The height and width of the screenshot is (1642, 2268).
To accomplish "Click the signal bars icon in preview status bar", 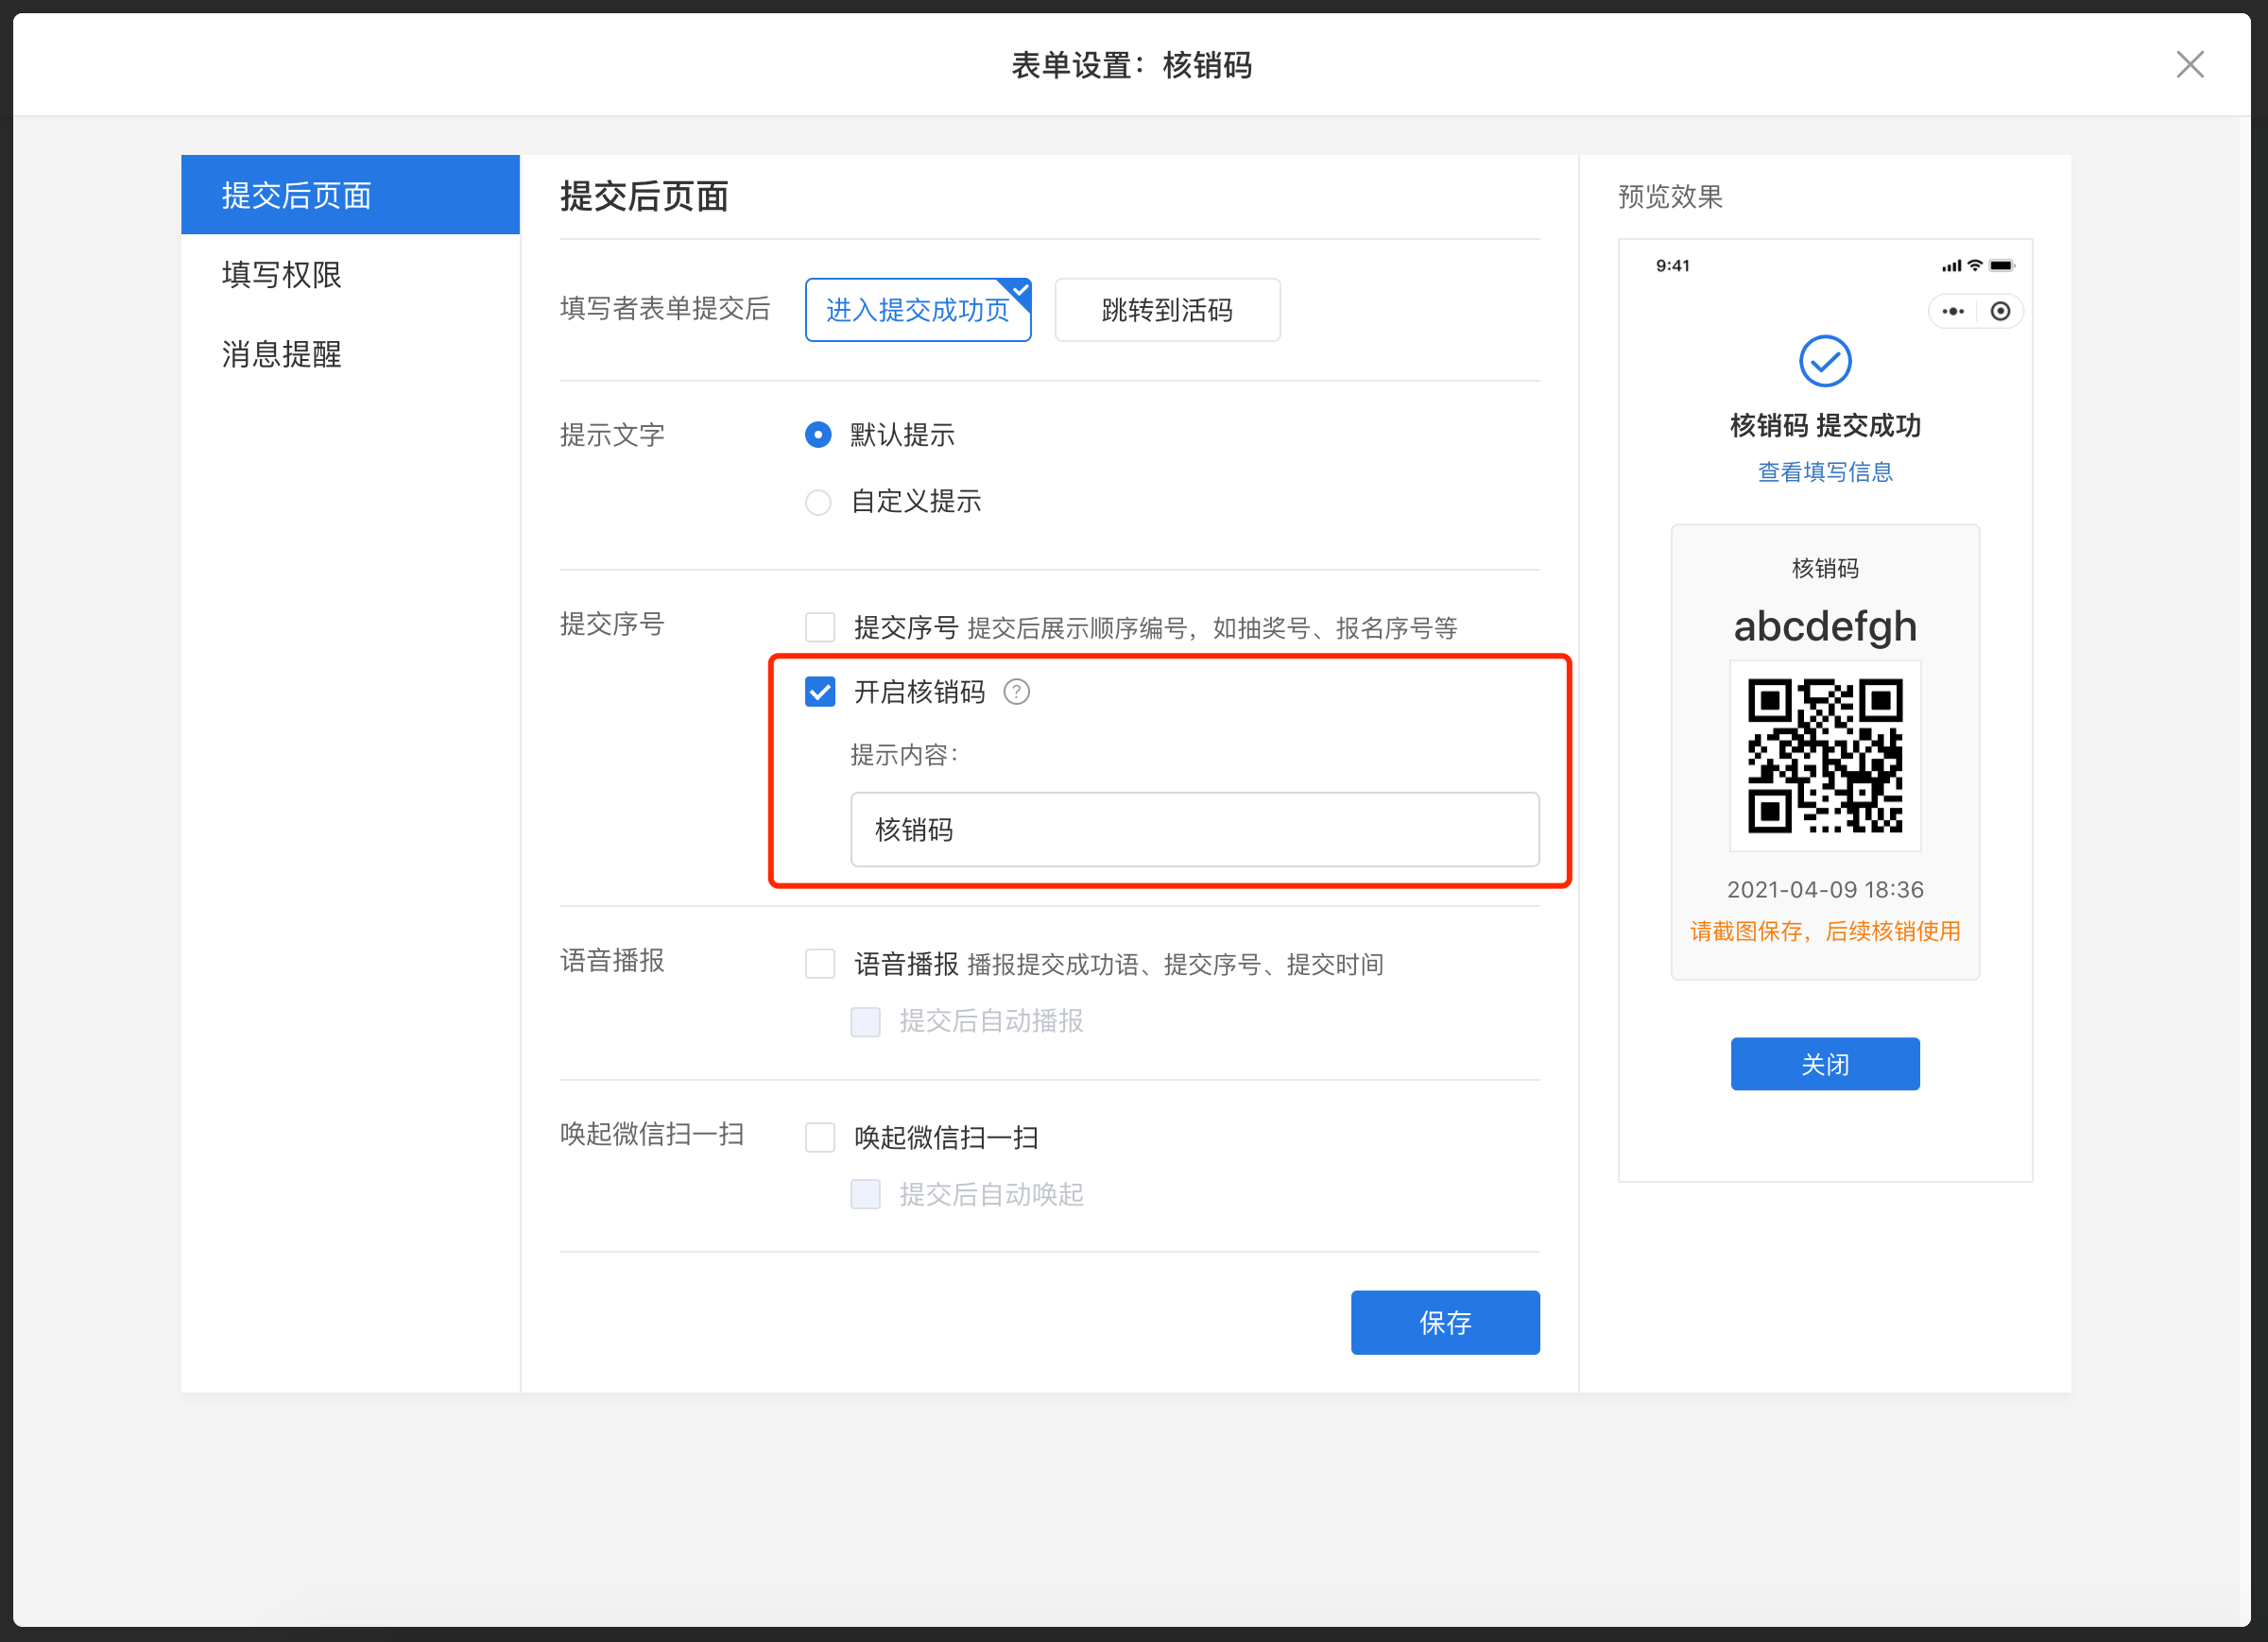I will (x=1951, y=266).
